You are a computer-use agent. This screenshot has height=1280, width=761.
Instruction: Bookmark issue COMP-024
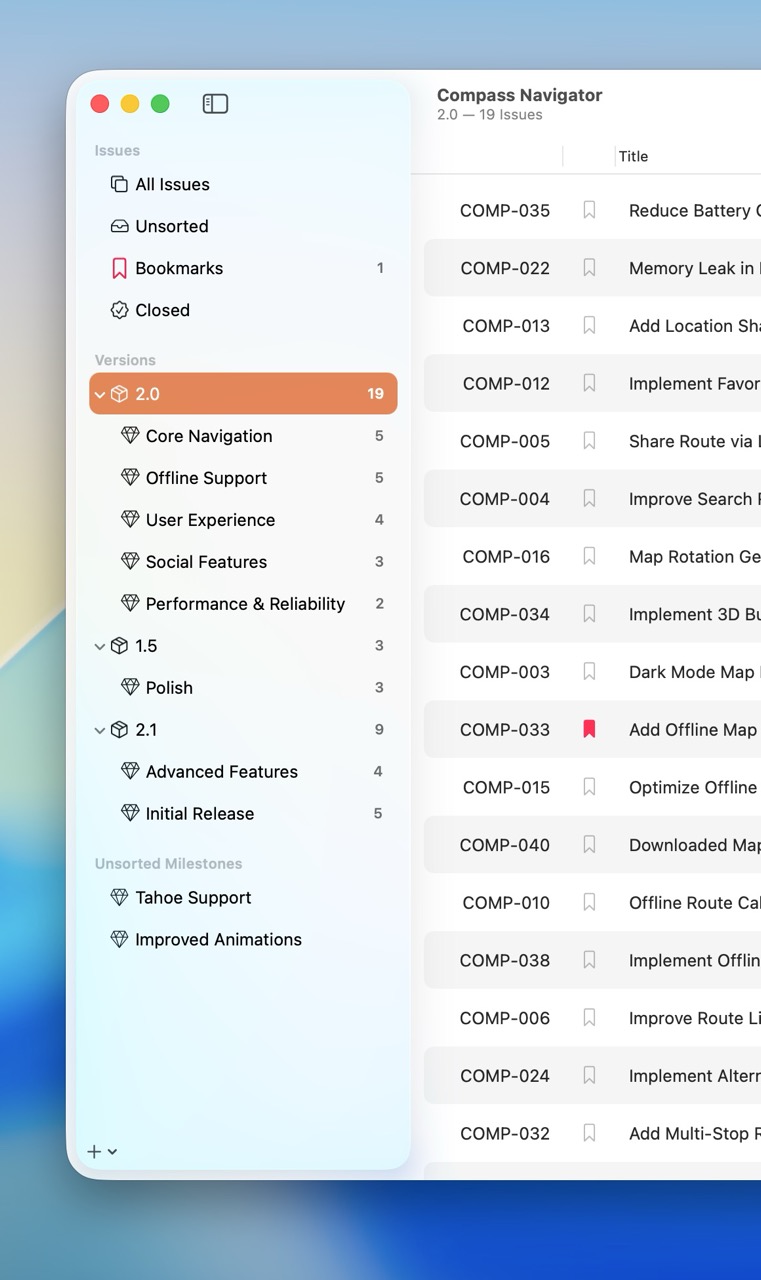coord(589,1076)
